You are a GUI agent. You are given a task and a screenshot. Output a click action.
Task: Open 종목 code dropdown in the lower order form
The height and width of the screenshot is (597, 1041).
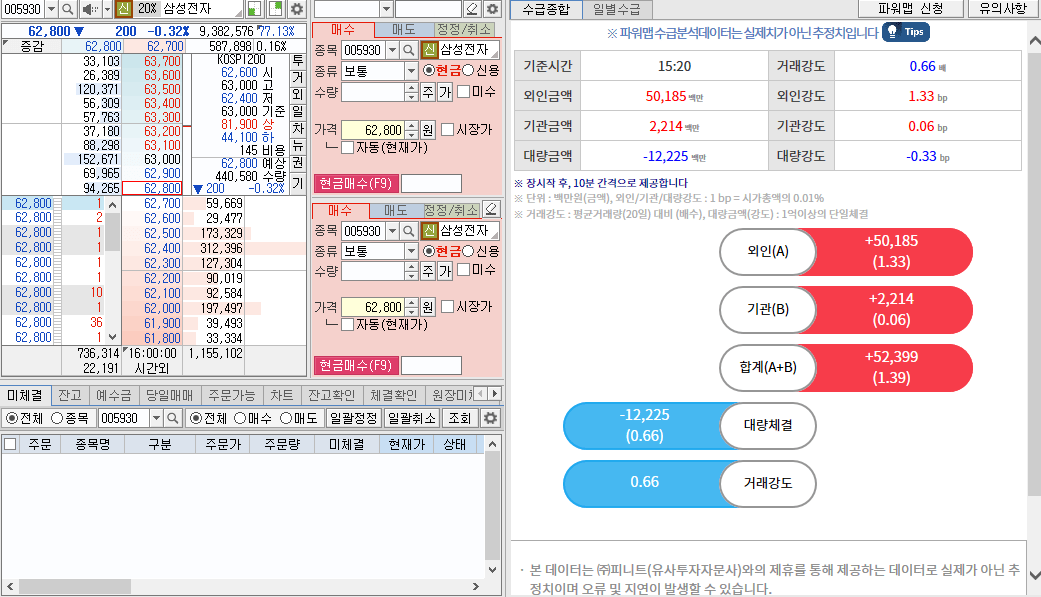(392, 231)
